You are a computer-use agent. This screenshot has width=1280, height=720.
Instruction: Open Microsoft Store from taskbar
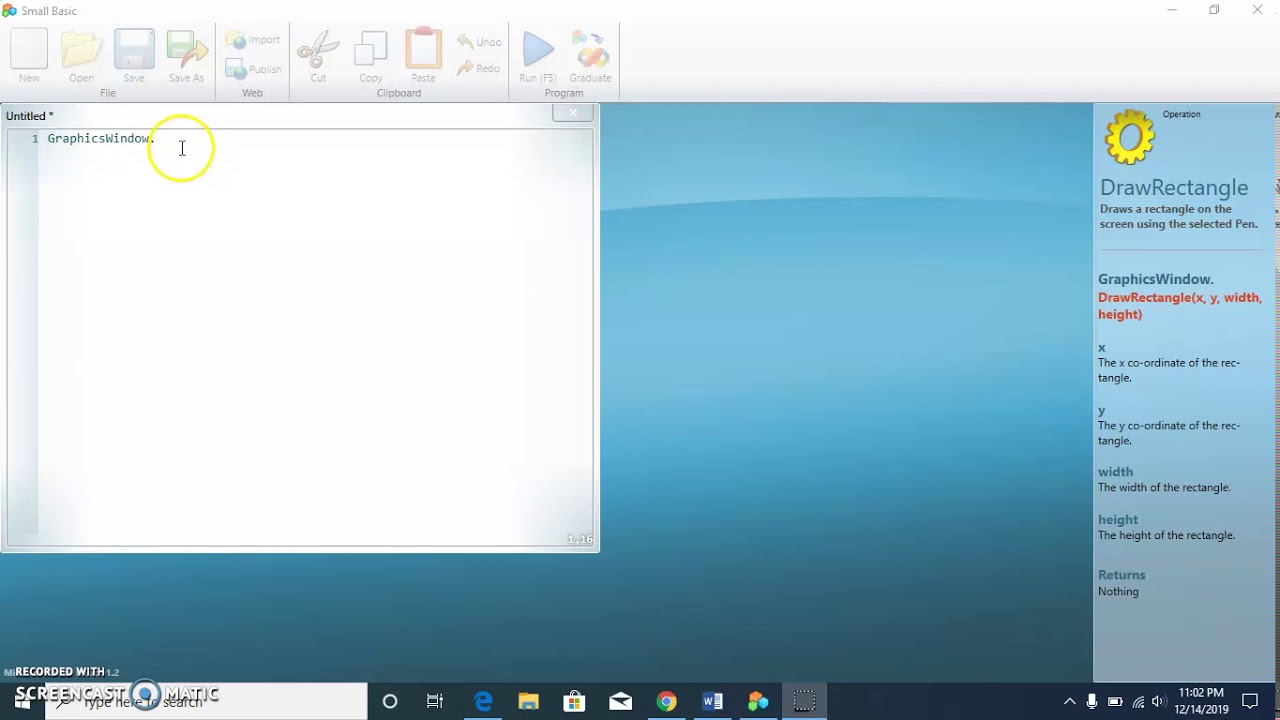(574, 702)
